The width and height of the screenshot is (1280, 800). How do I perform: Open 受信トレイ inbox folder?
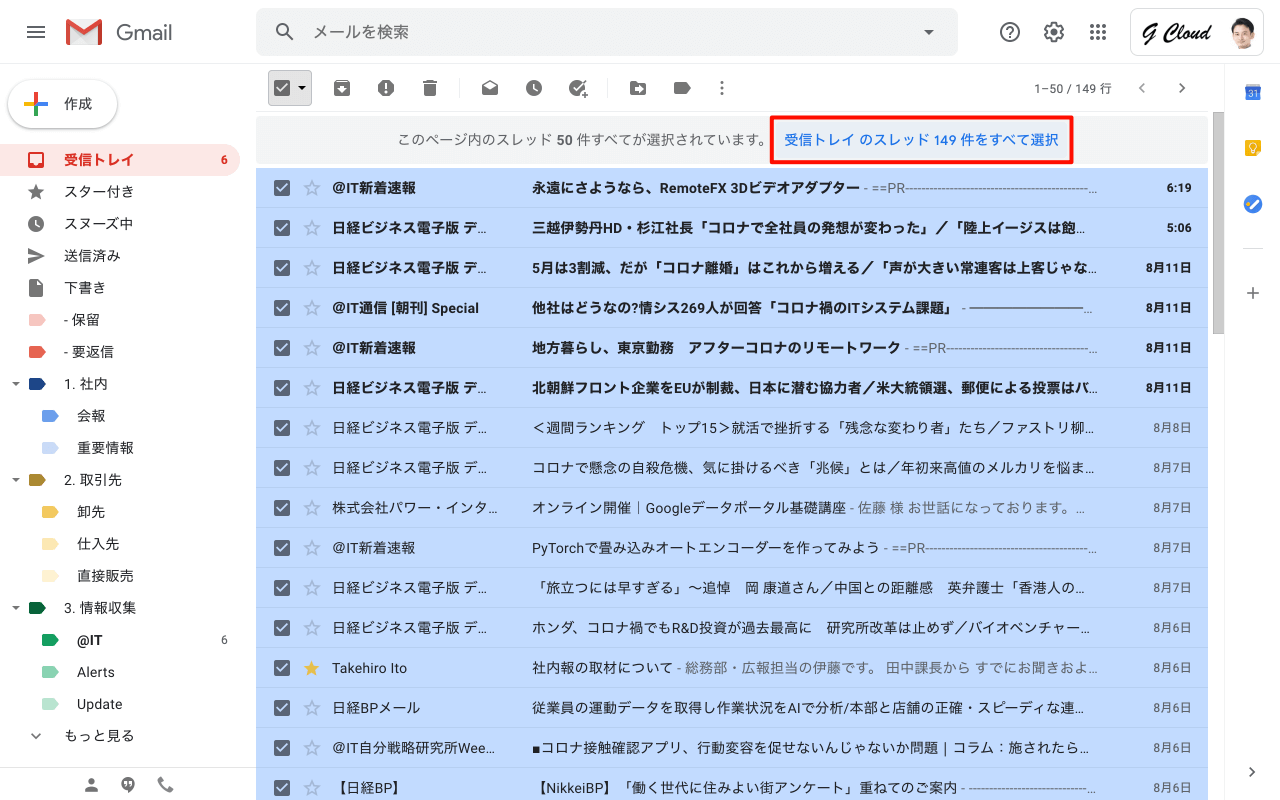pyautogui.click(x=120, y=160)
